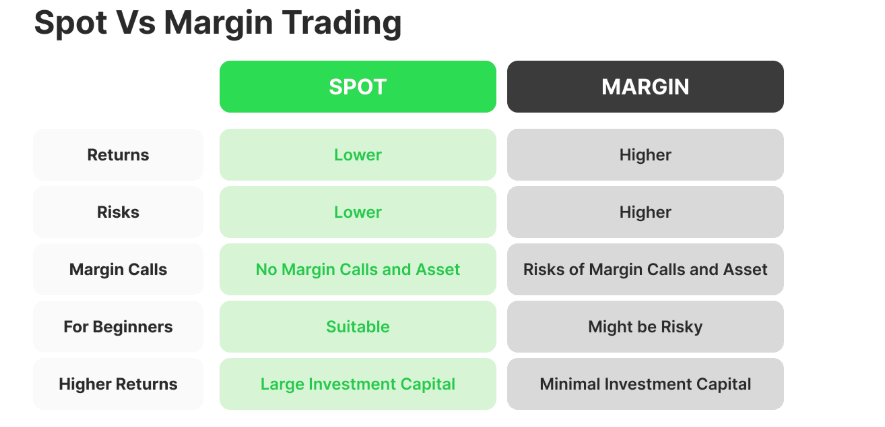Select the Returns row label
885x427 pixels.
(118, 155)
